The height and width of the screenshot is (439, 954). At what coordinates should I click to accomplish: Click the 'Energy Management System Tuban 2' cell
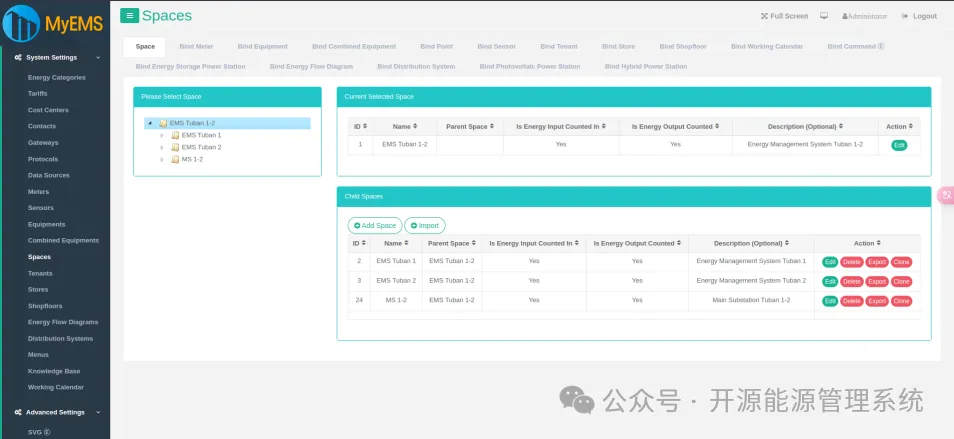pos(751,281)
